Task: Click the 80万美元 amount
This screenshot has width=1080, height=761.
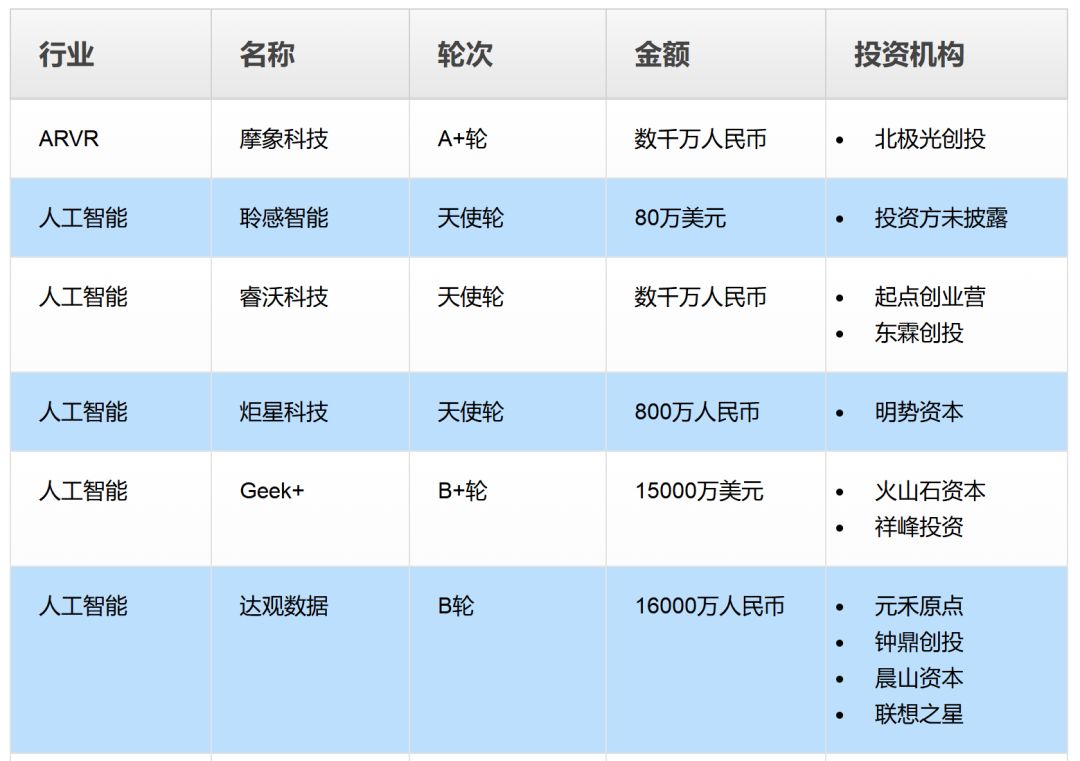Action: (x=680, y=218)
